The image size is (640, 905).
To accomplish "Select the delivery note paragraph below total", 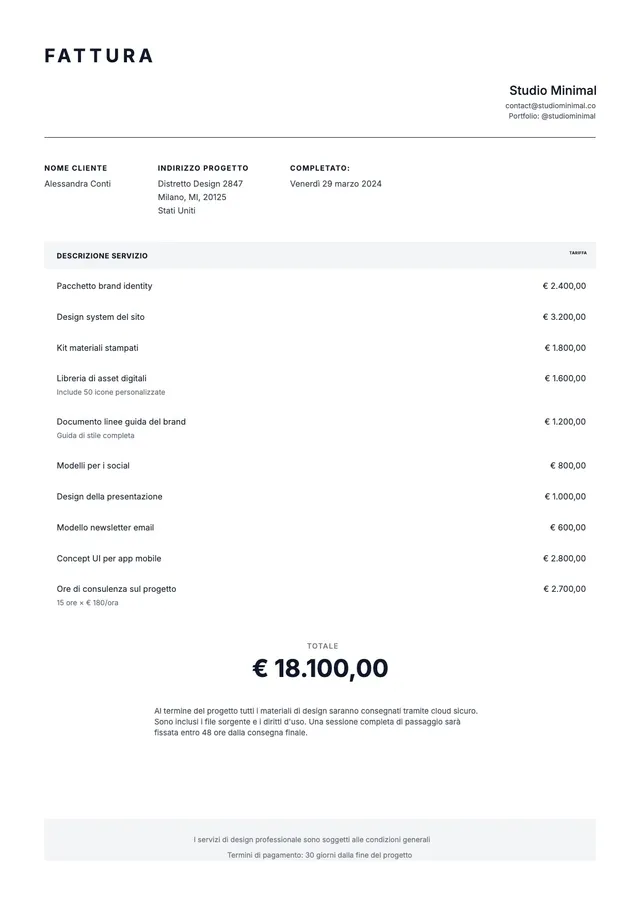I will [316, 721].
